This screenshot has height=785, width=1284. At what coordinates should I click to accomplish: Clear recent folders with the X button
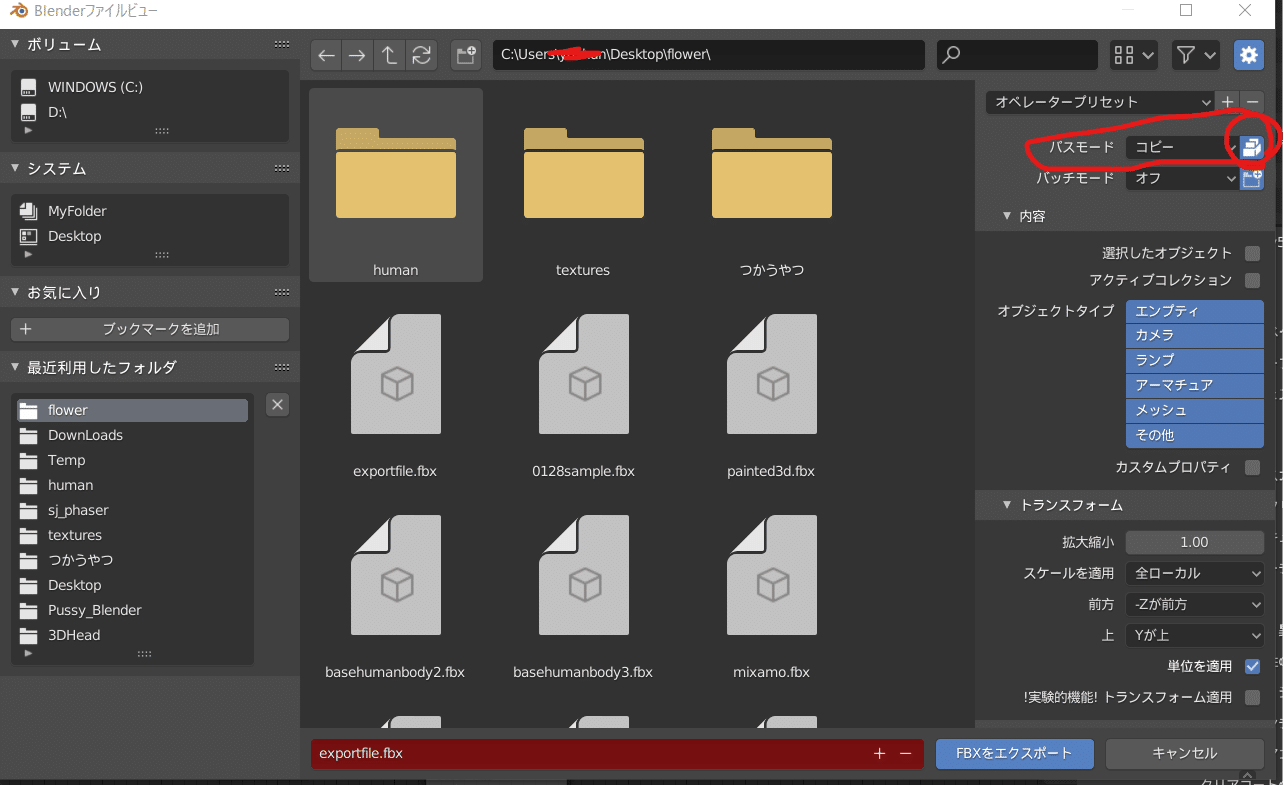[278, 405]
